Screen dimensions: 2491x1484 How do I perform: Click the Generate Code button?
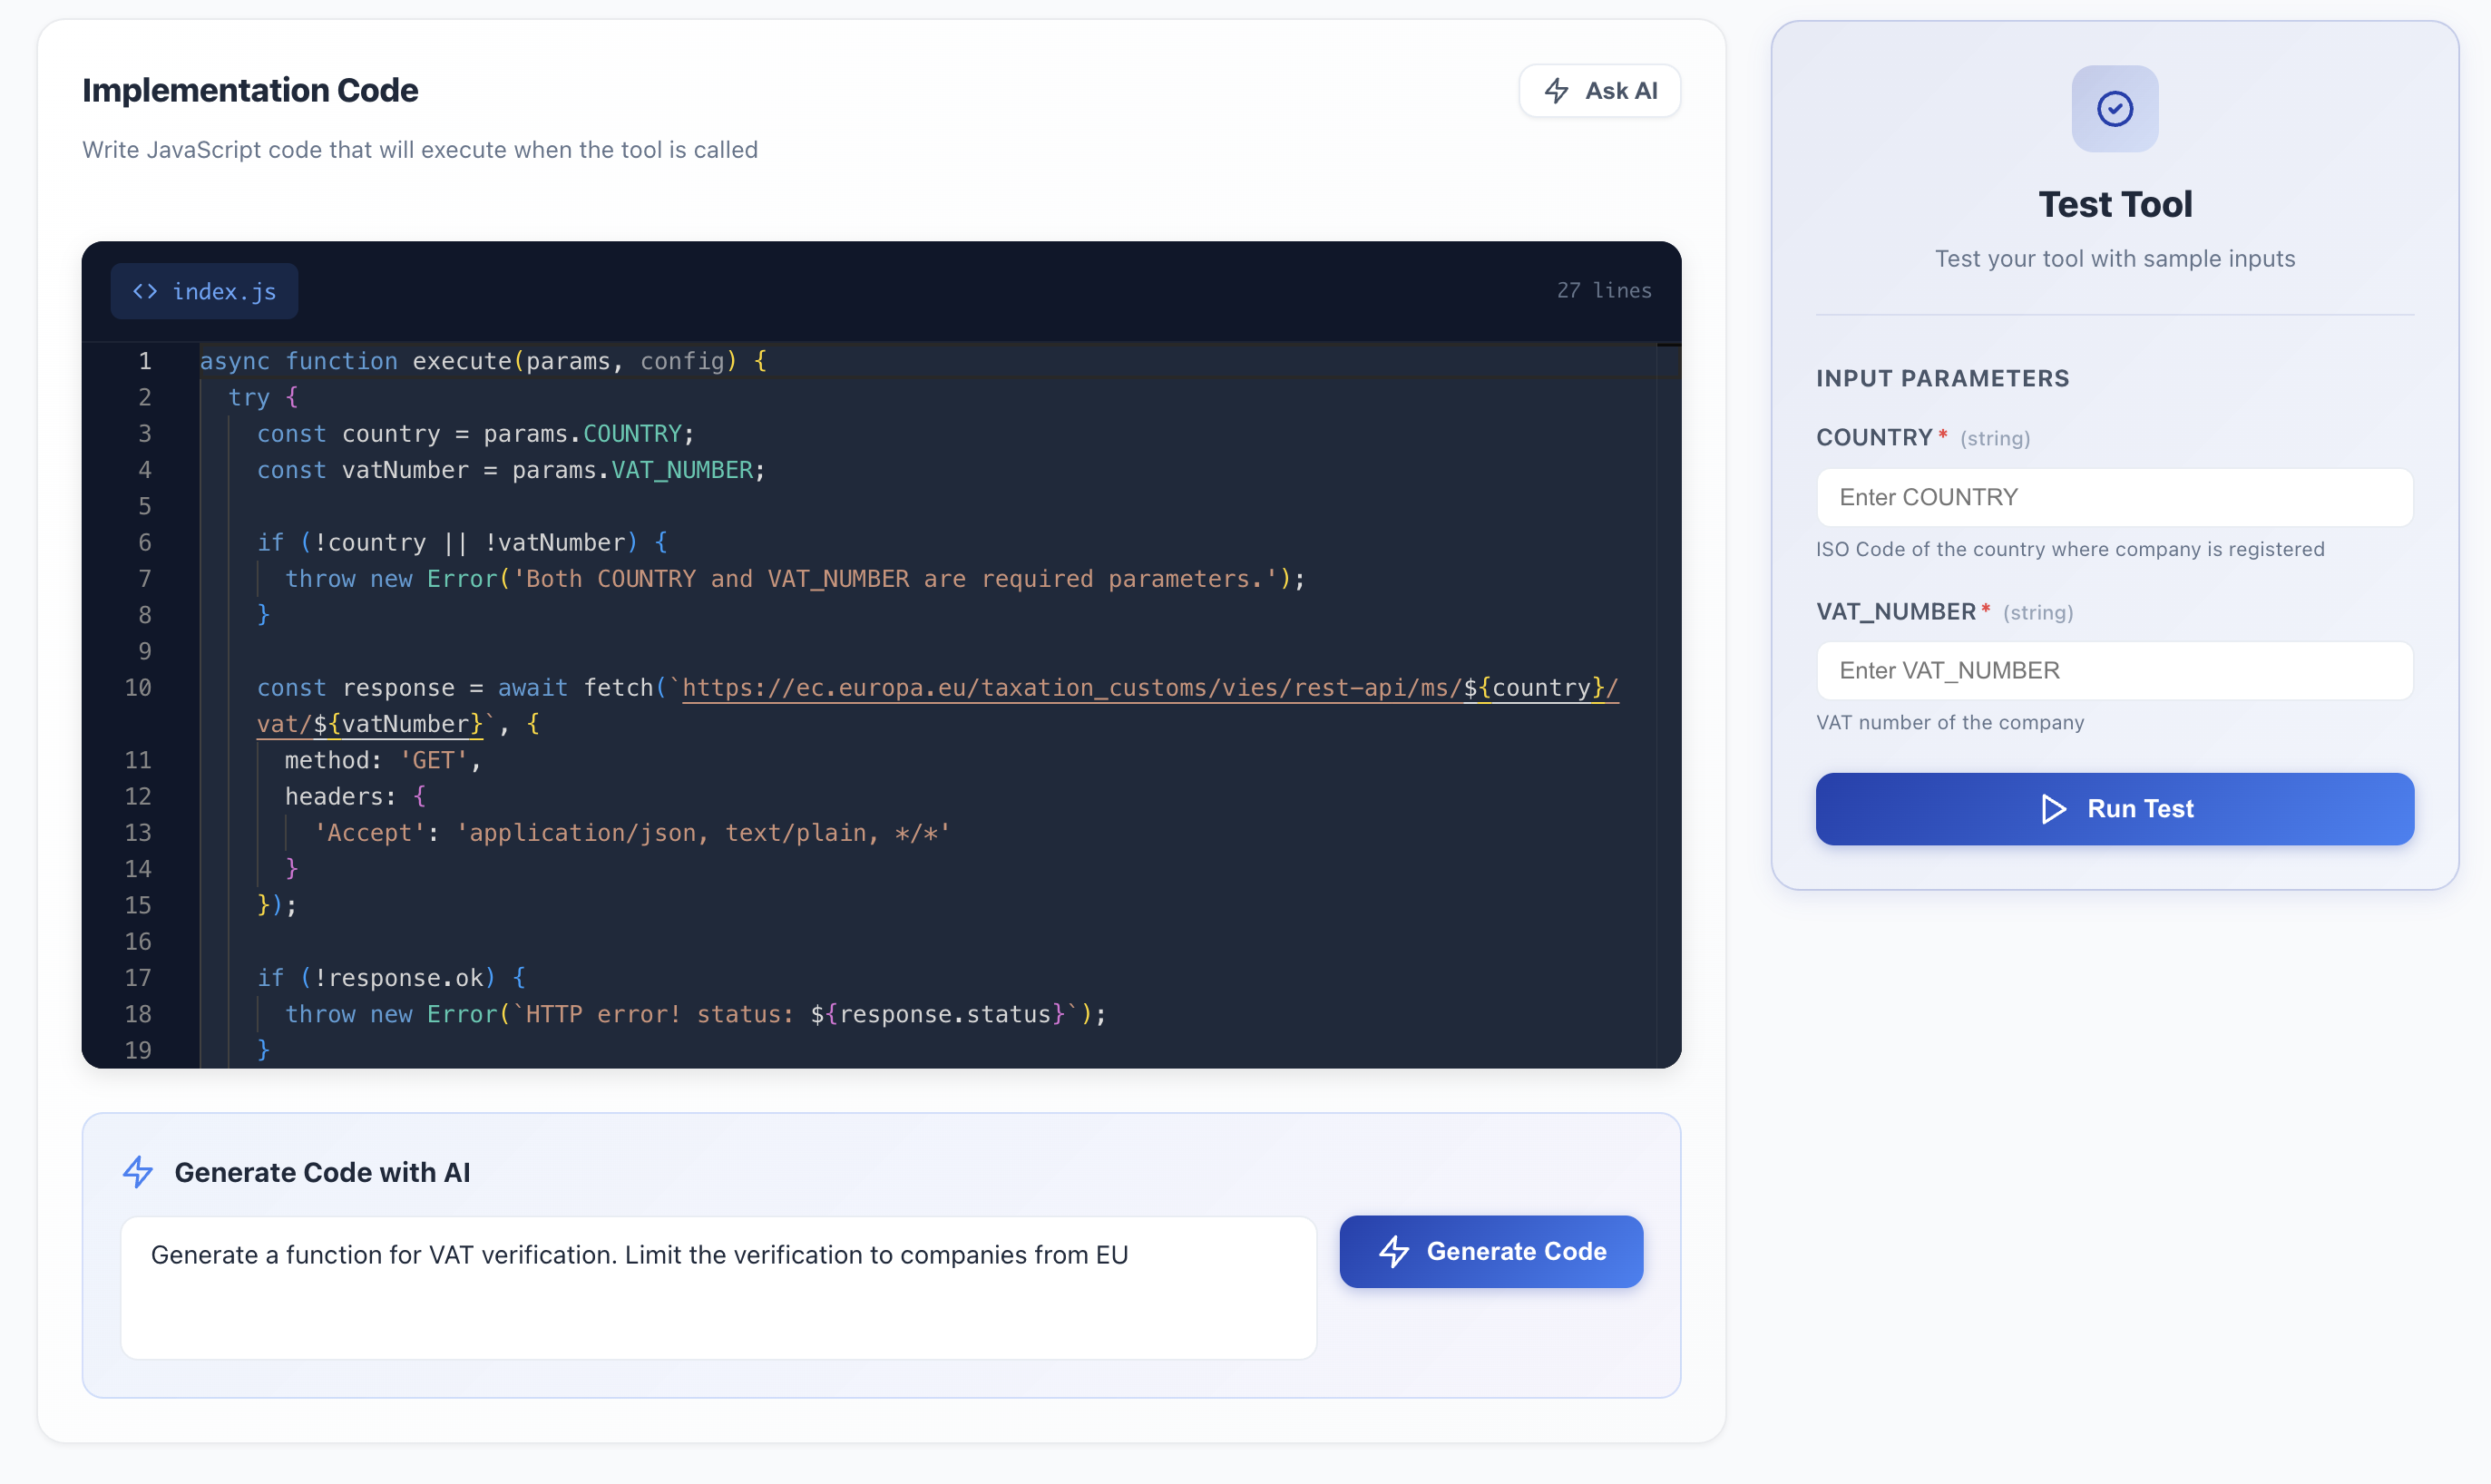[x=1490, y=1251]
